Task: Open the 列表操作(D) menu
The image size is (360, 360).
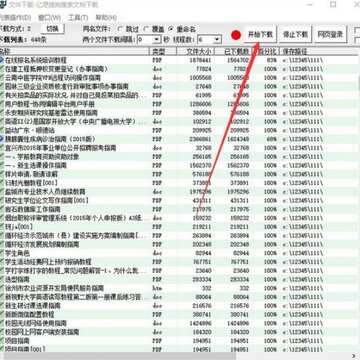Action: 15,17
